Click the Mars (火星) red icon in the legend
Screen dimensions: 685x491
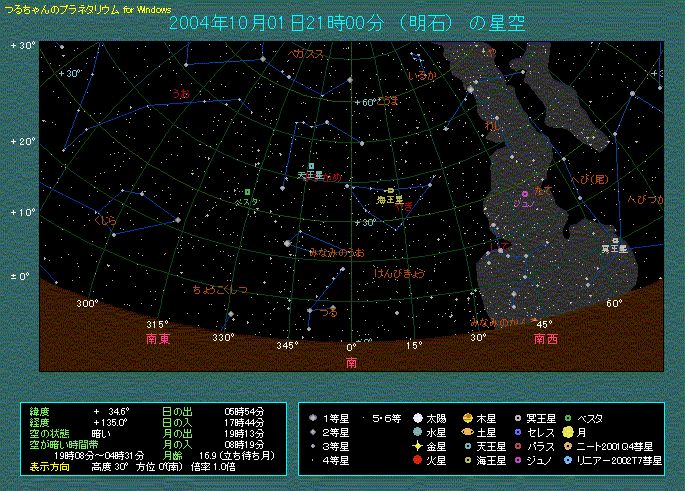(417, 460)
